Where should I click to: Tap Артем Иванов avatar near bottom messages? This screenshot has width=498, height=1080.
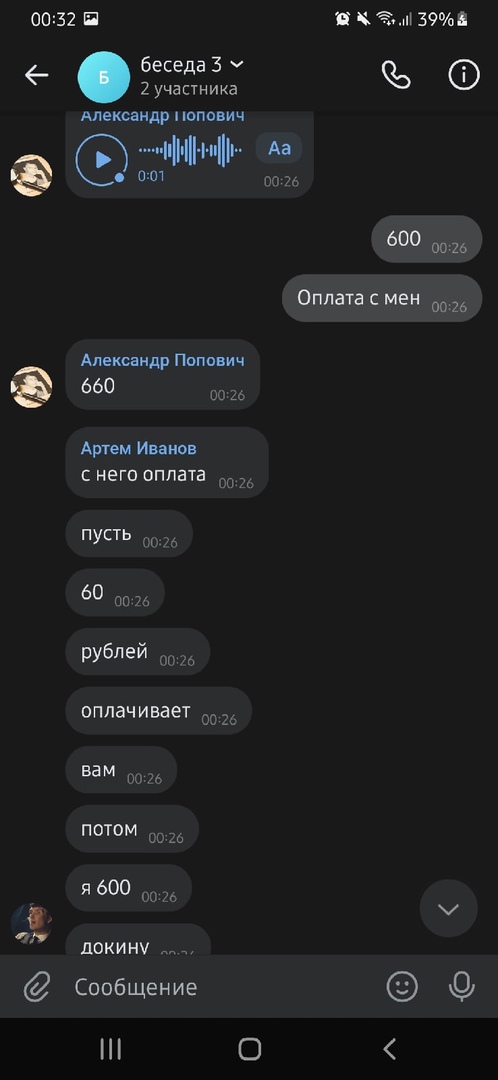tap(32, 924)
